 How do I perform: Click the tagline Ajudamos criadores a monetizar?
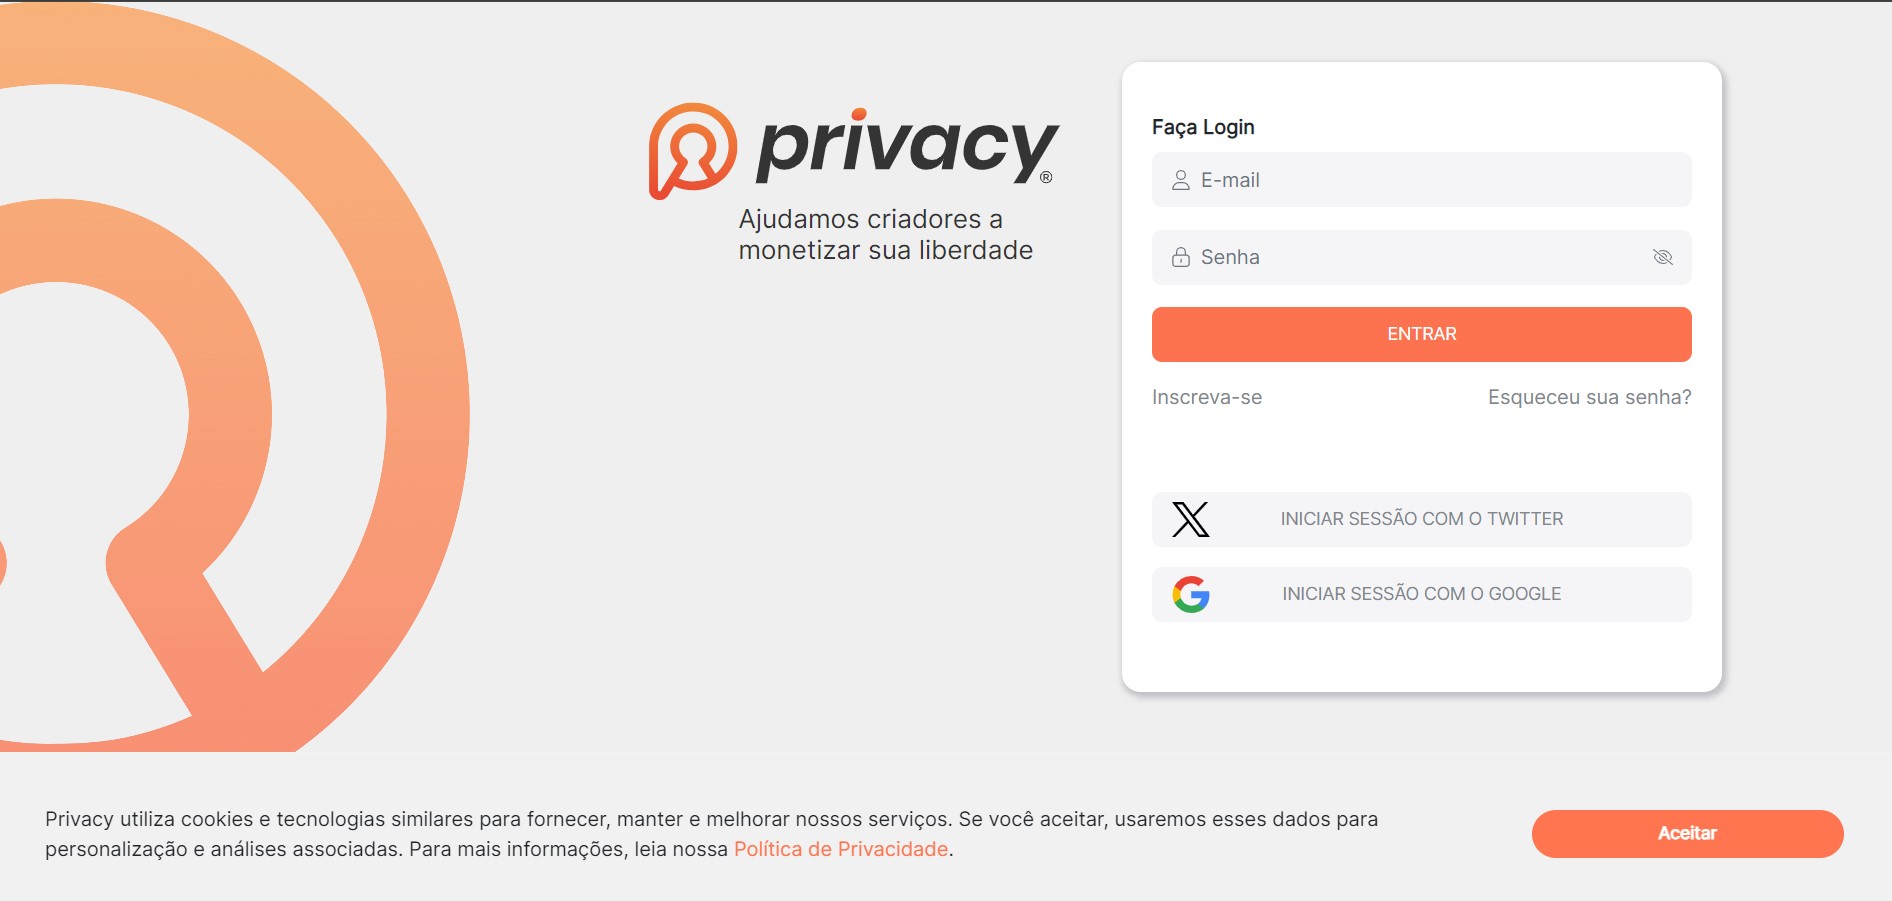click(886, 234)
